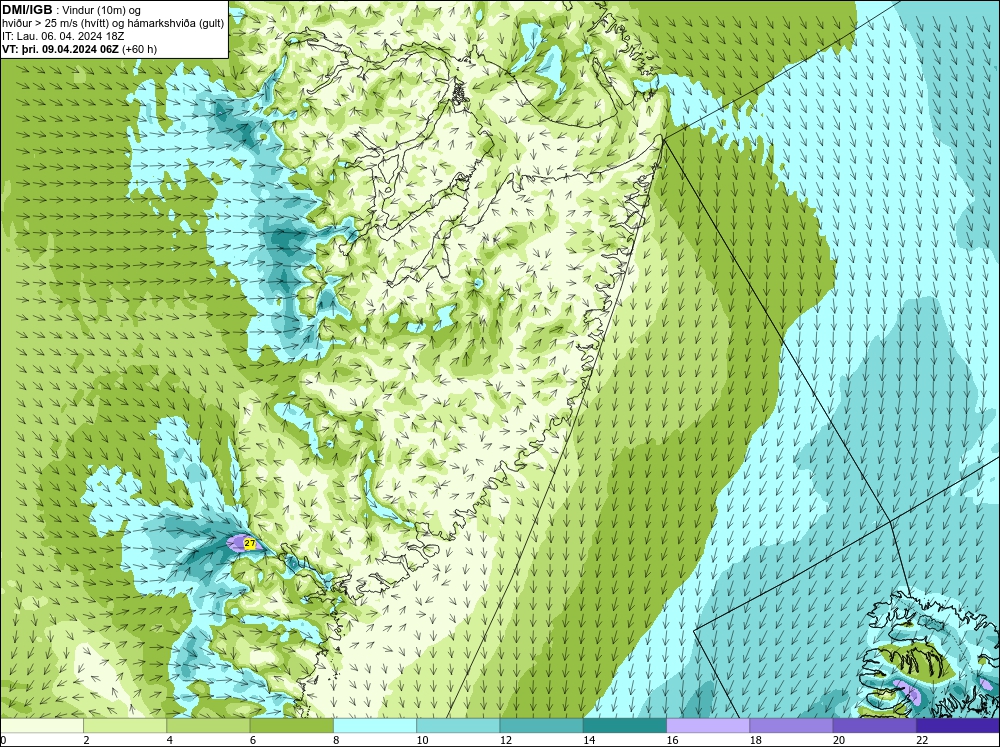Click the legend label 2
This screenshot has height=747, width=1000.
click(86, 740)
